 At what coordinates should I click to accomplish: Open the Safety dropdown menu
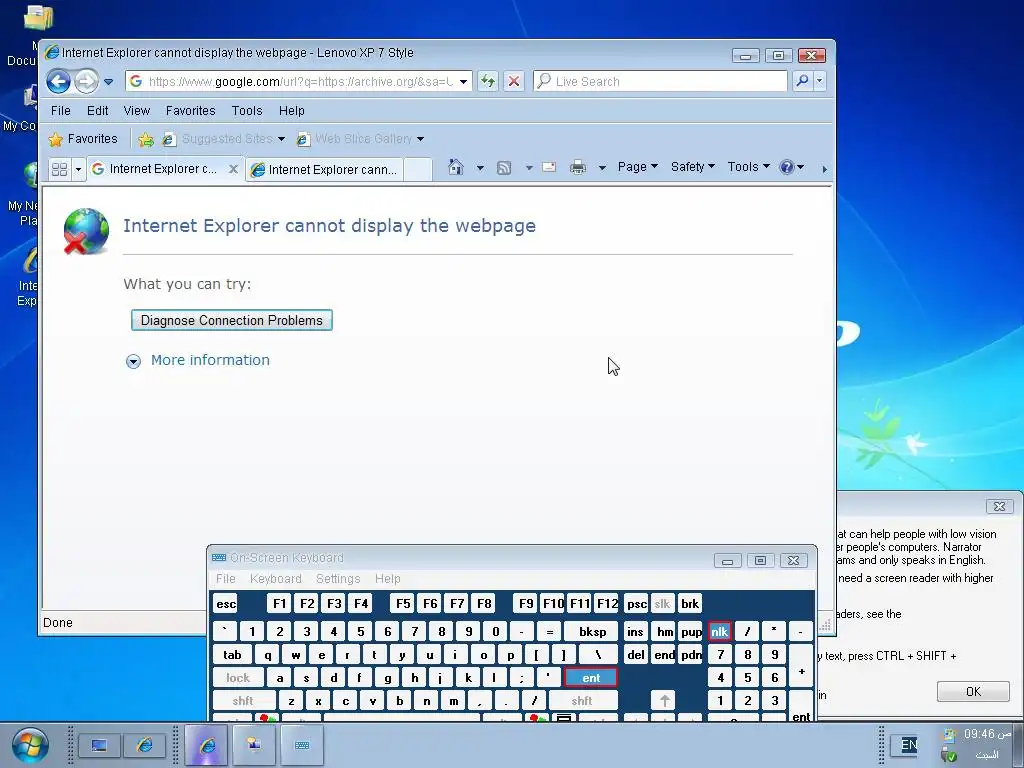coord(693,167)
